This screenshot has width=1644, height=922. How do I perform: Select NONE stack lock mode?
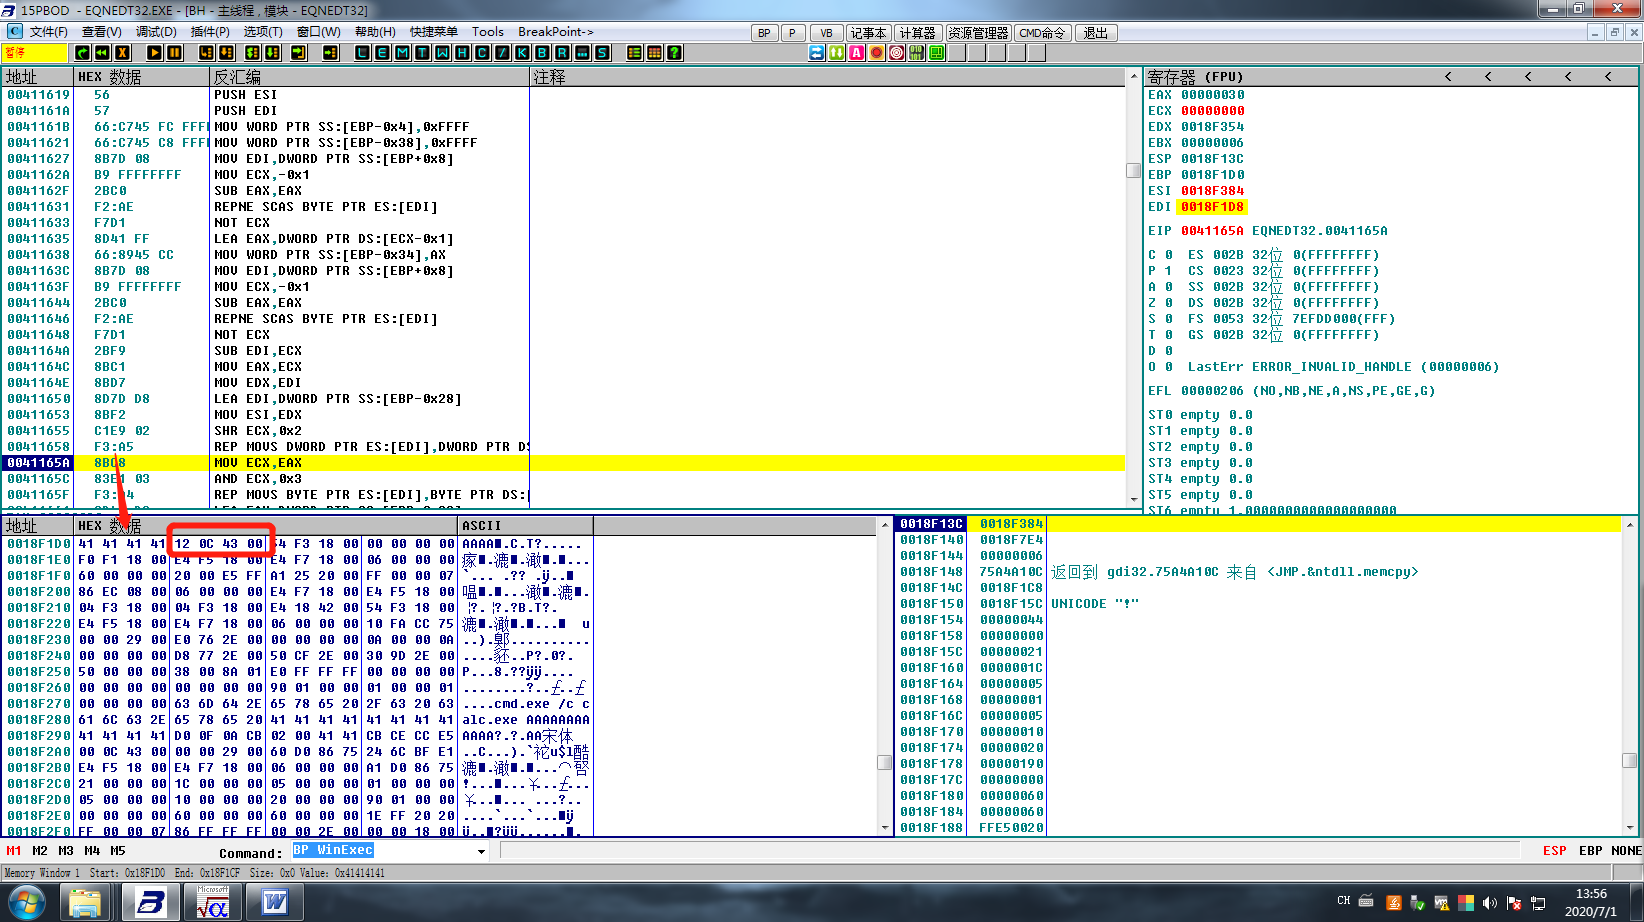[1626, 851]
